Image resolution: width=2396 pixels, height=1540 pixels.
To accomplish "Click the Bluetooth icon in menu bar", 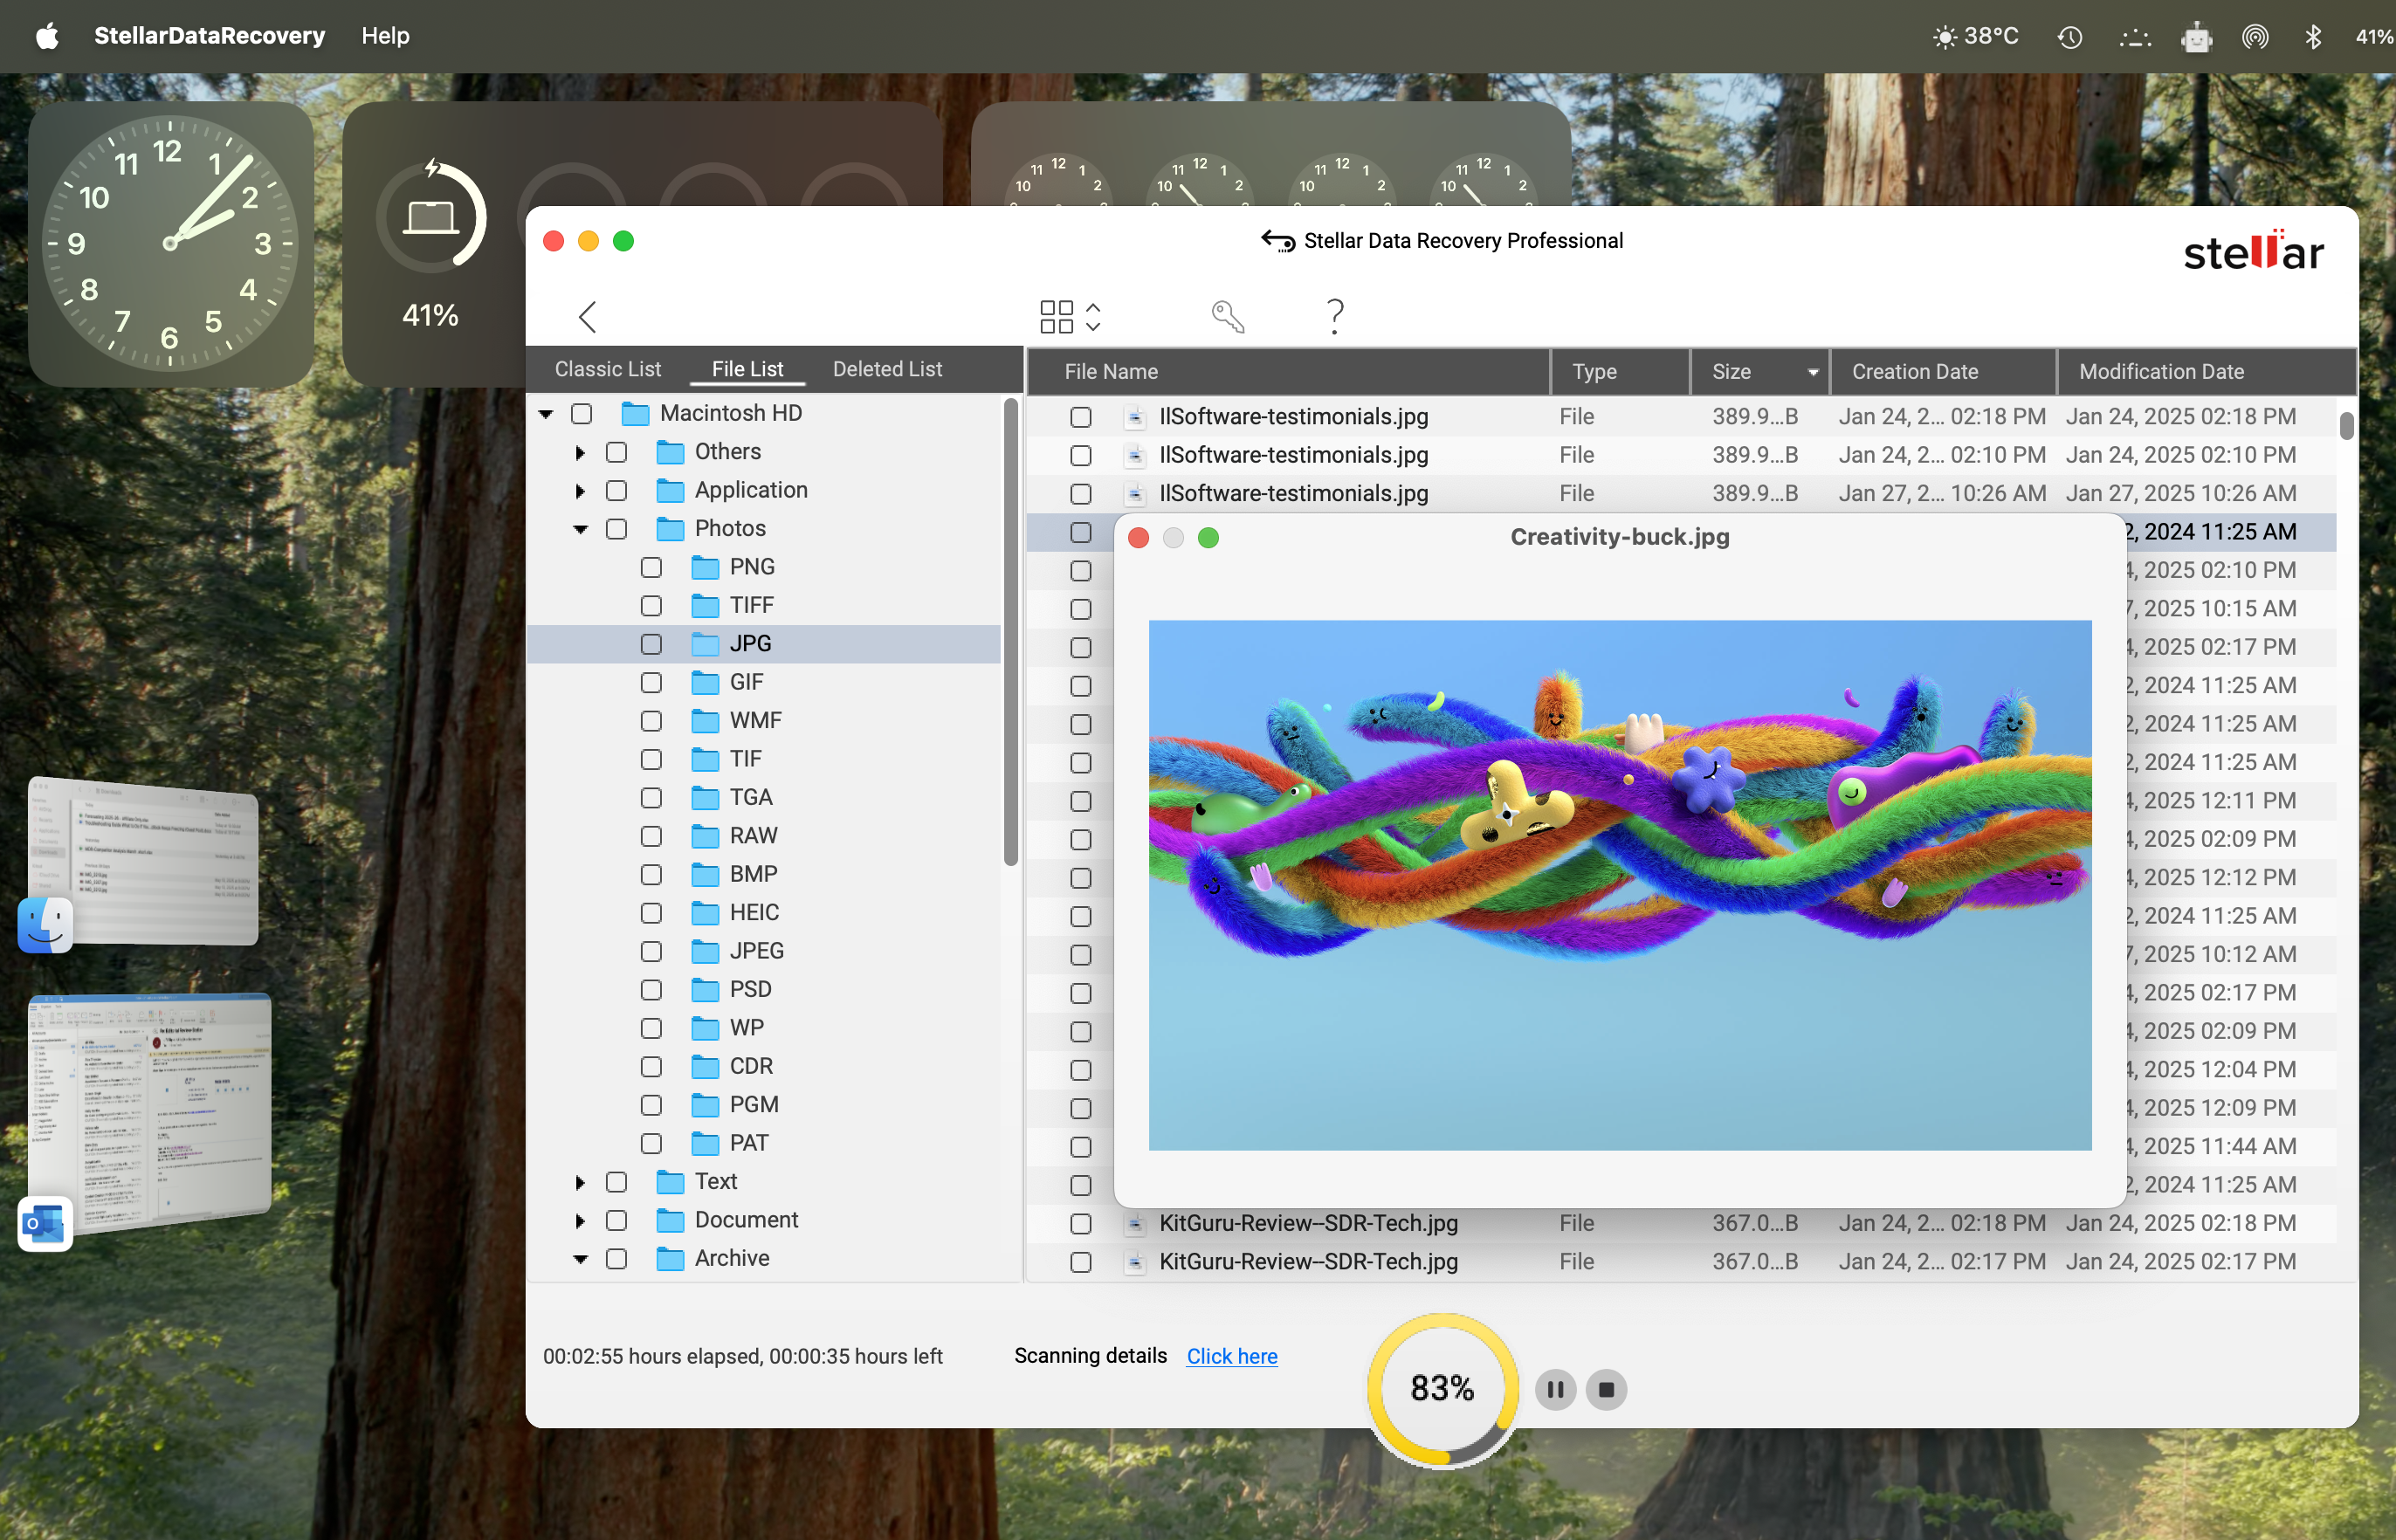I will (2312, 37).
